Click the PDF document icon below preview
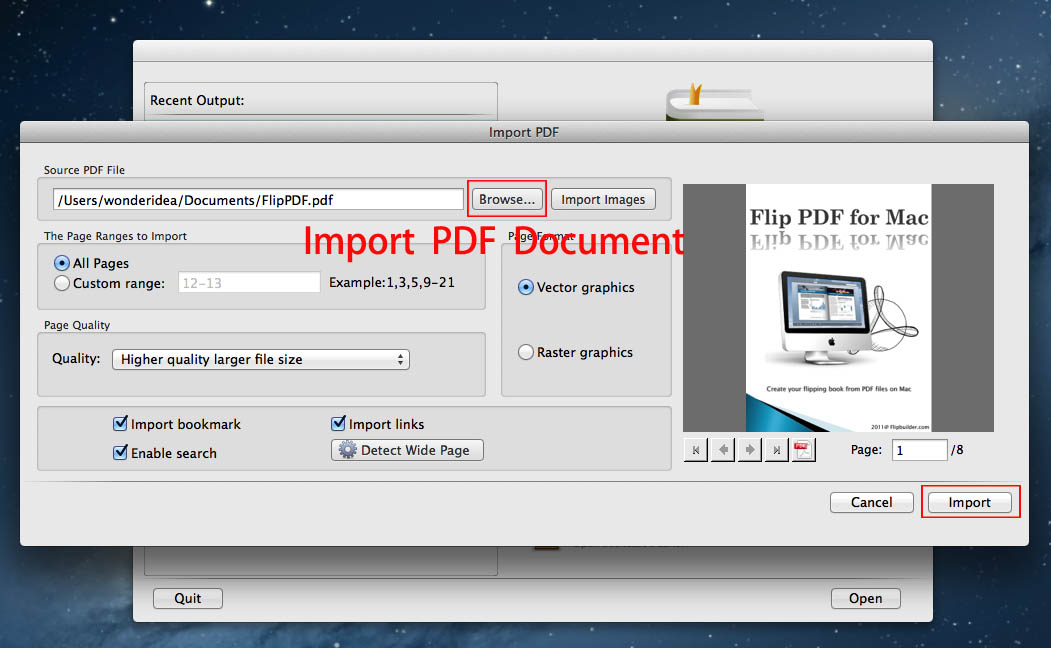Screen dimensions: 1051x648 (803, 450)
